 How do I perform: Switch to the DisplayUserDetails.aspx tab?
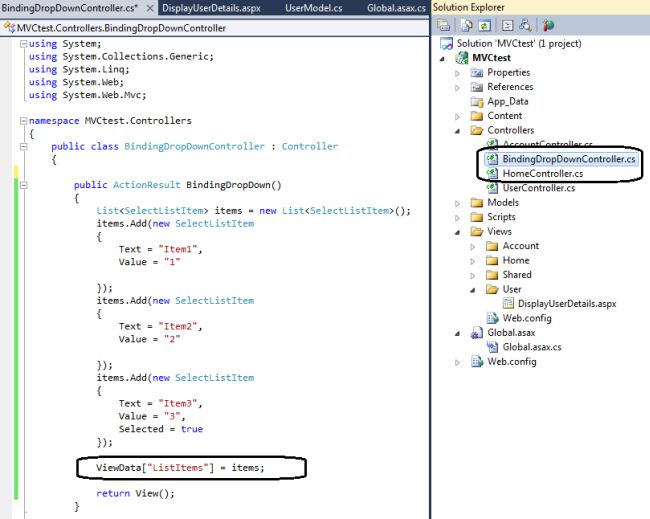tap(211, 8)
